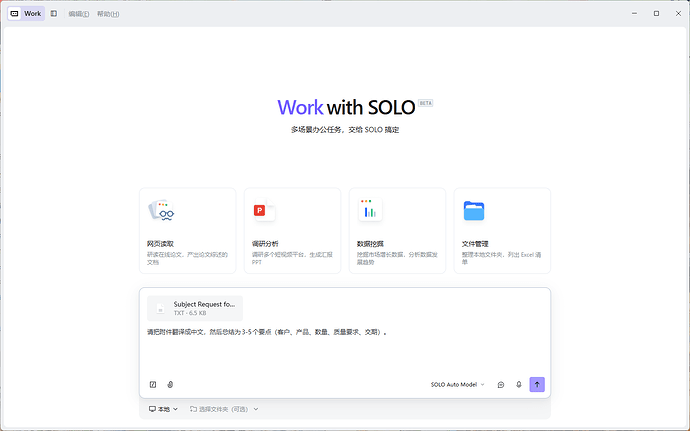Screen dimensions: 690x431
Task: Click the bar chart data icon
Action: click(370, 210)
